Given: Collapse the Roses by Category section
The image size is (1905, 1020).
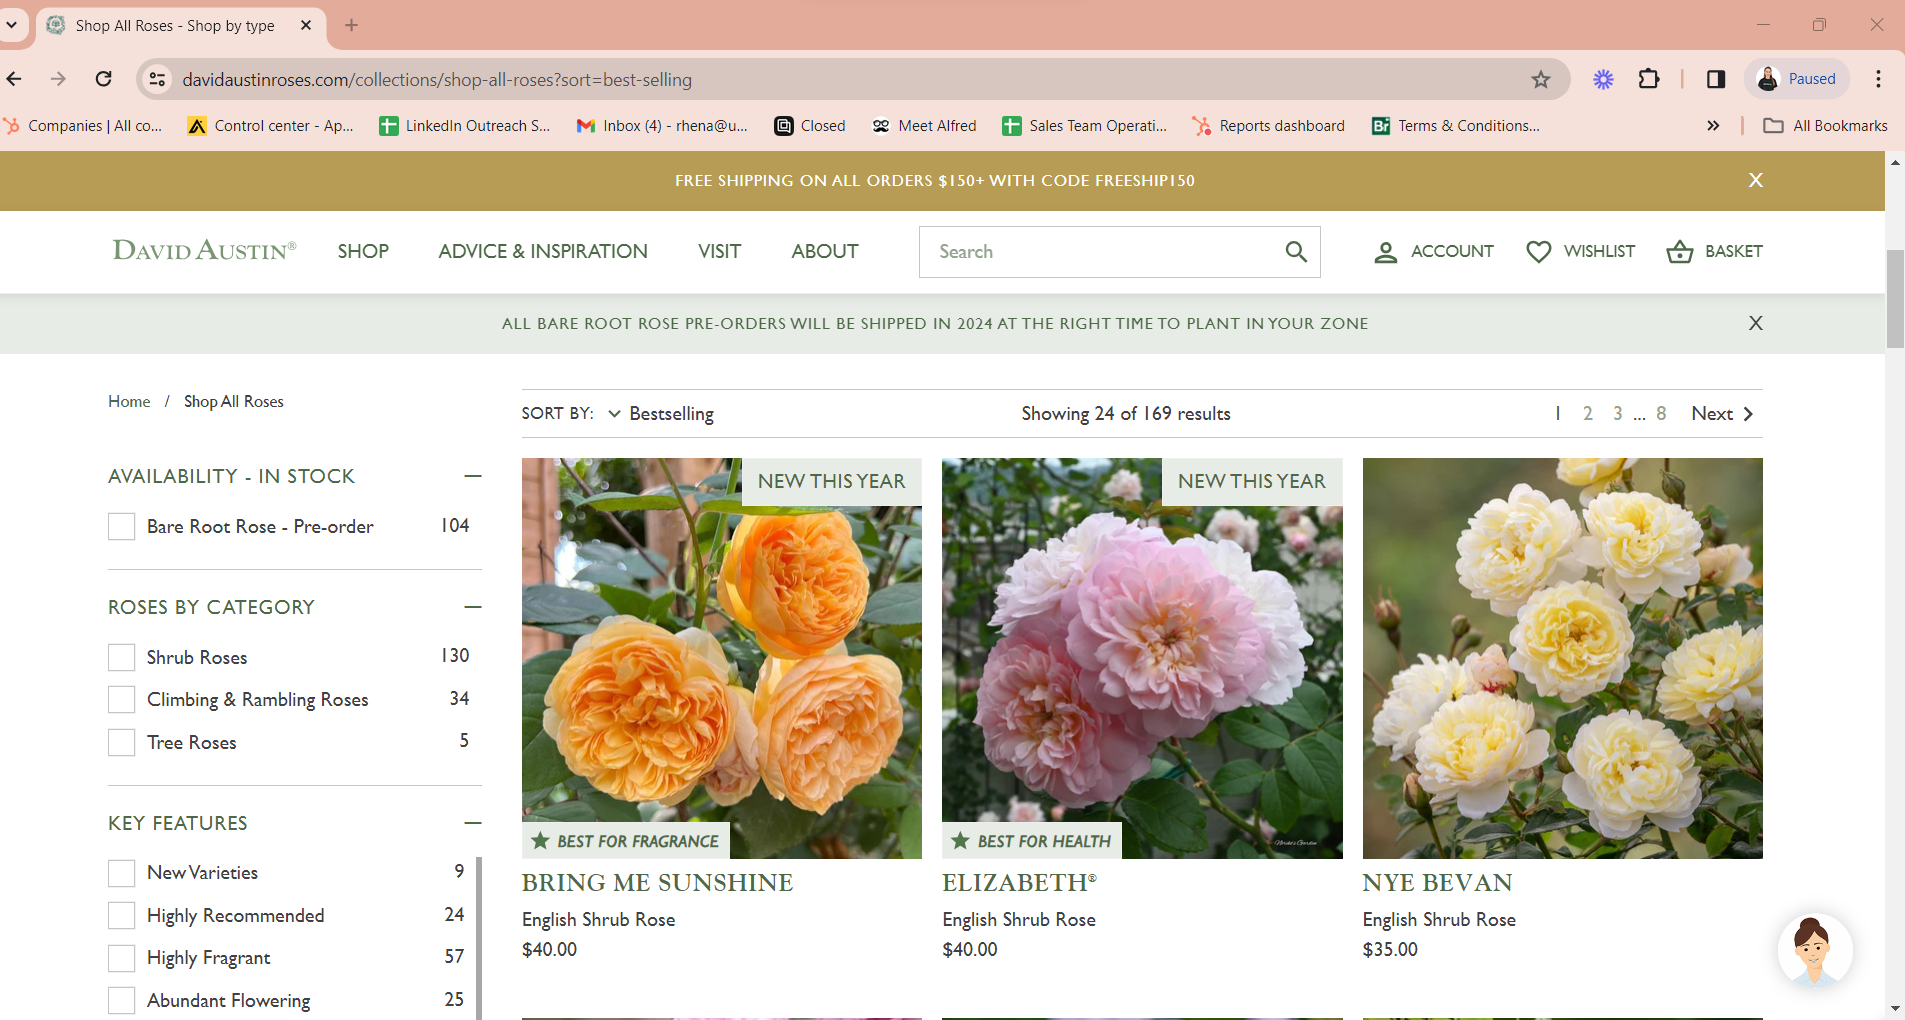Looking at the screenshot, I should coord(473,607).
